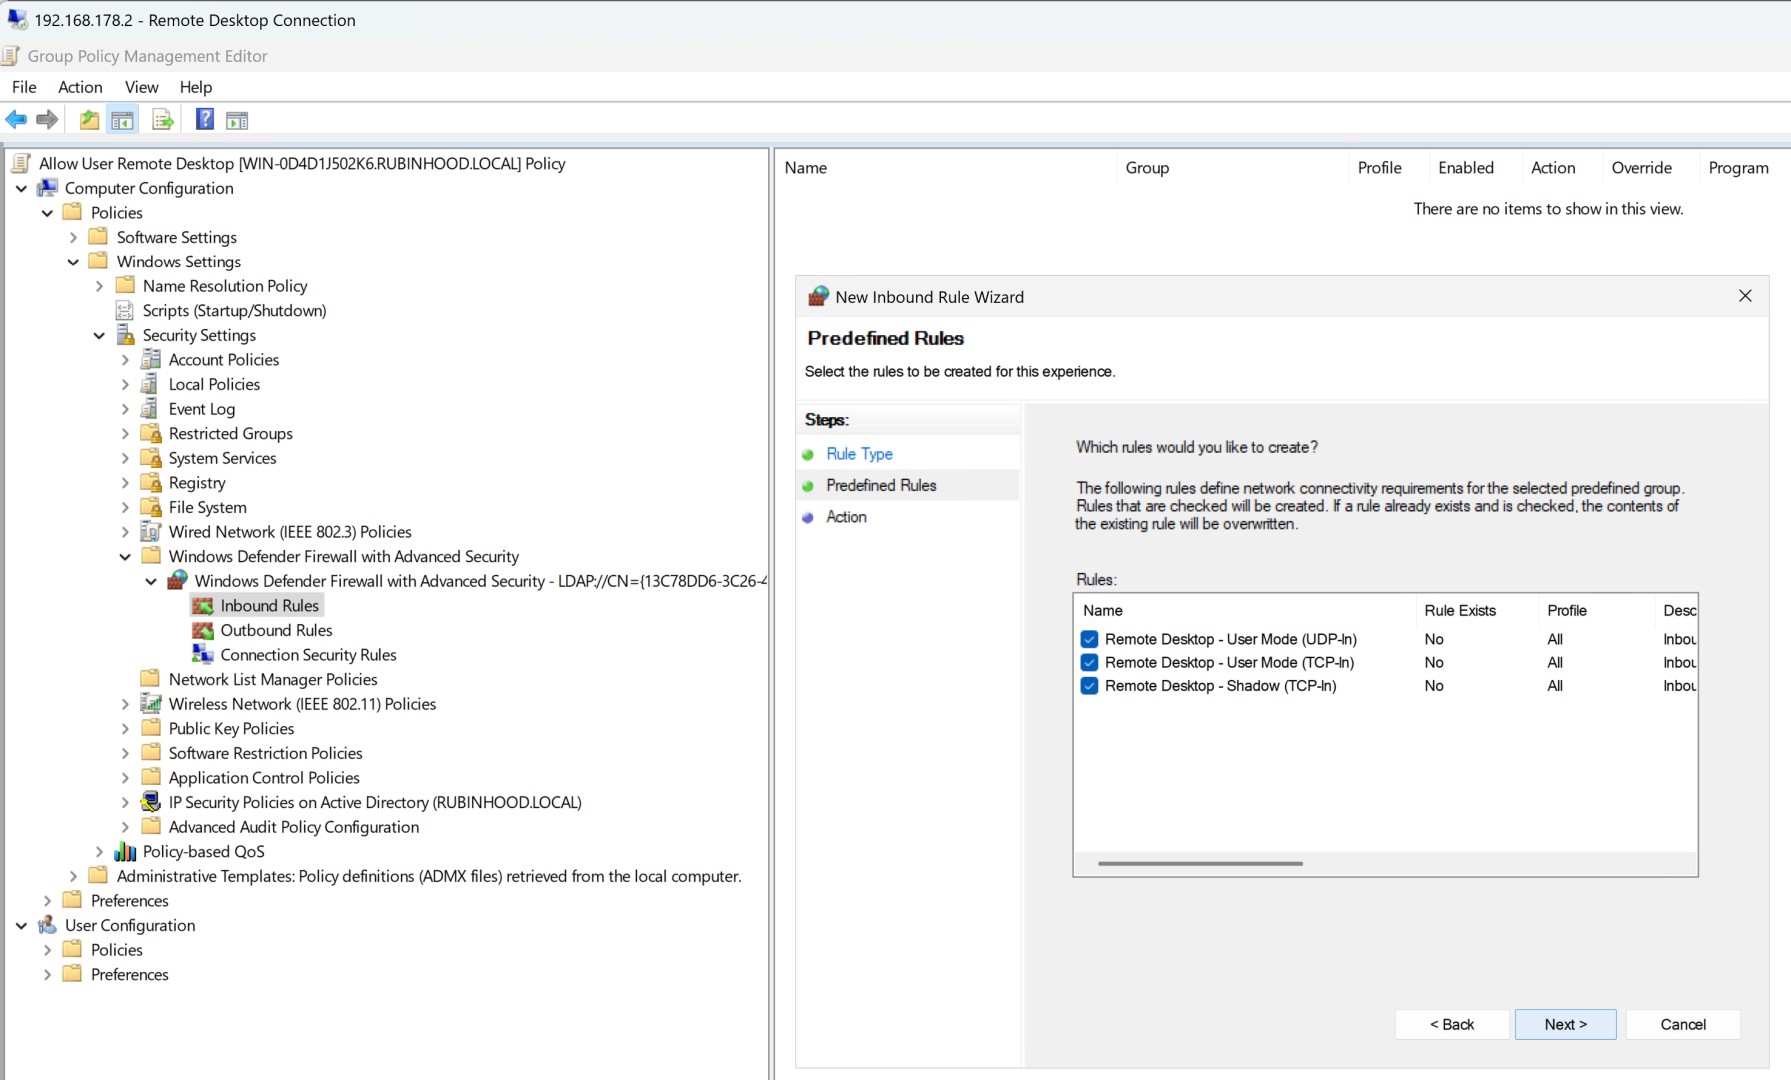Screen dimensions: 1791x1080
Task: Uncheck Remote Desktop - User Mode (UDP-In)
Action: [x=1089, y=639]
